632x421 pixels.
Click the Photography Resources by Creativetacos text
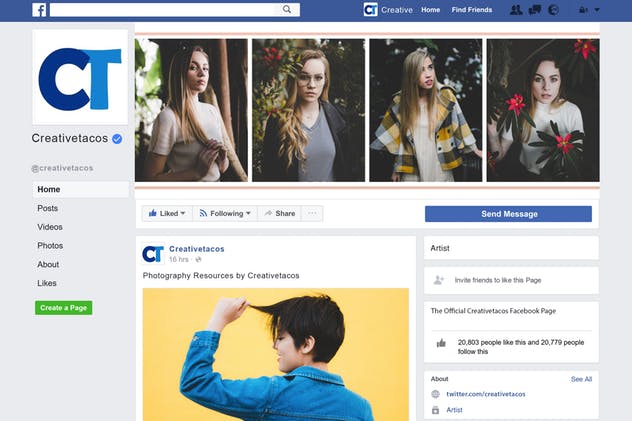tap(221, 276)
